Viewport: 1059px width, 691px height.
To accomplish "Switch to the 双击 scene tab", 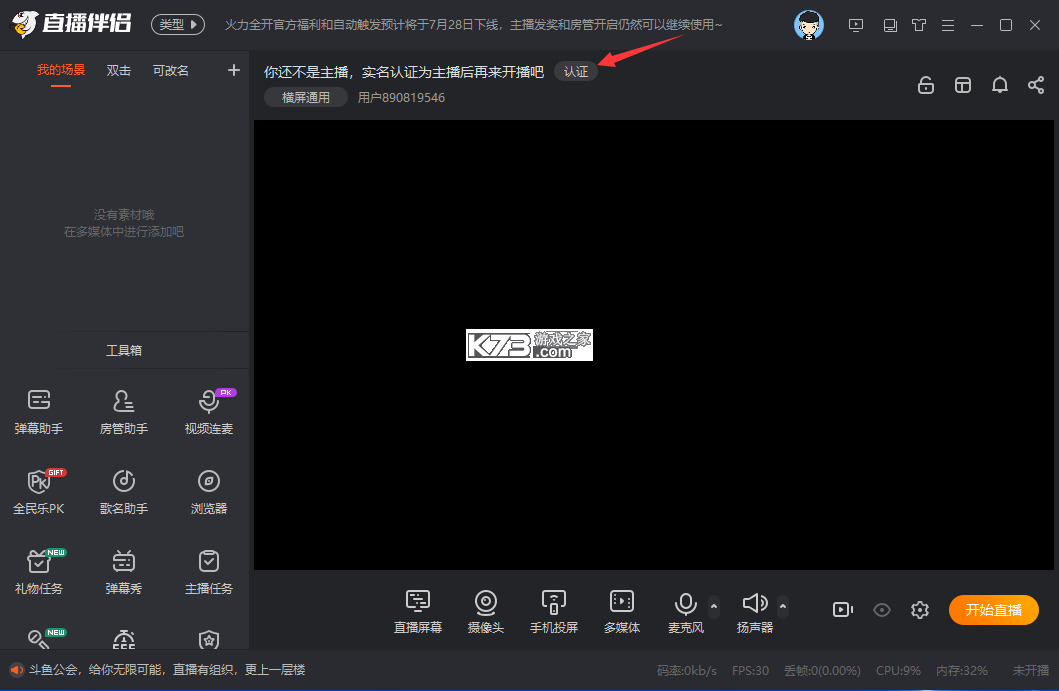I will (119, 70).
